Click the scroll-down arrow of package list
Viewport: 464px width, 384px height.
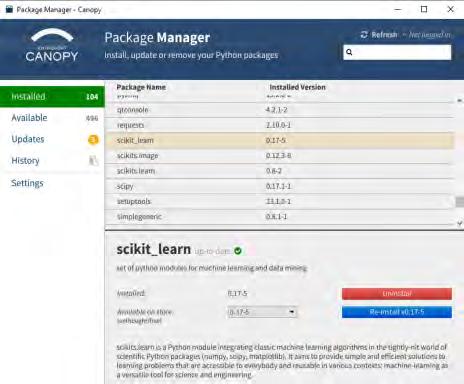[460, 223]
